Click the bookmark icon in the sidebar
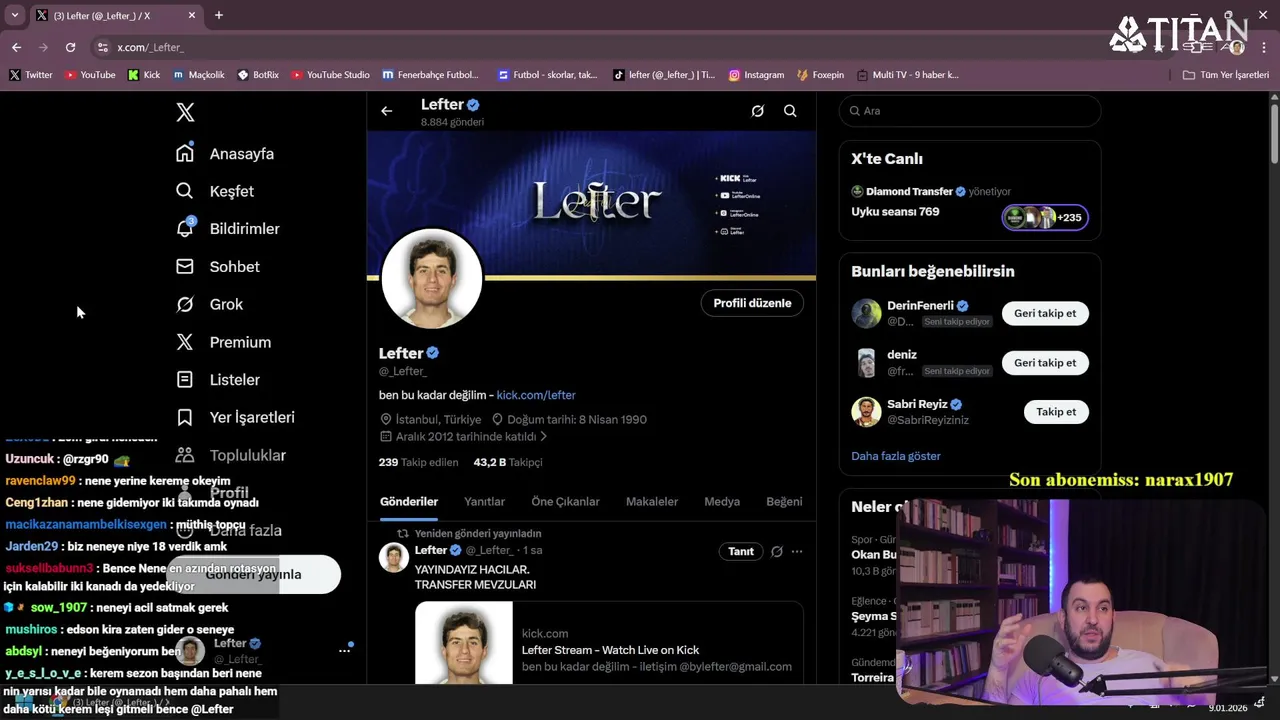The width and height of the screenshot is (1280, 720). click(x=185, y=417)
